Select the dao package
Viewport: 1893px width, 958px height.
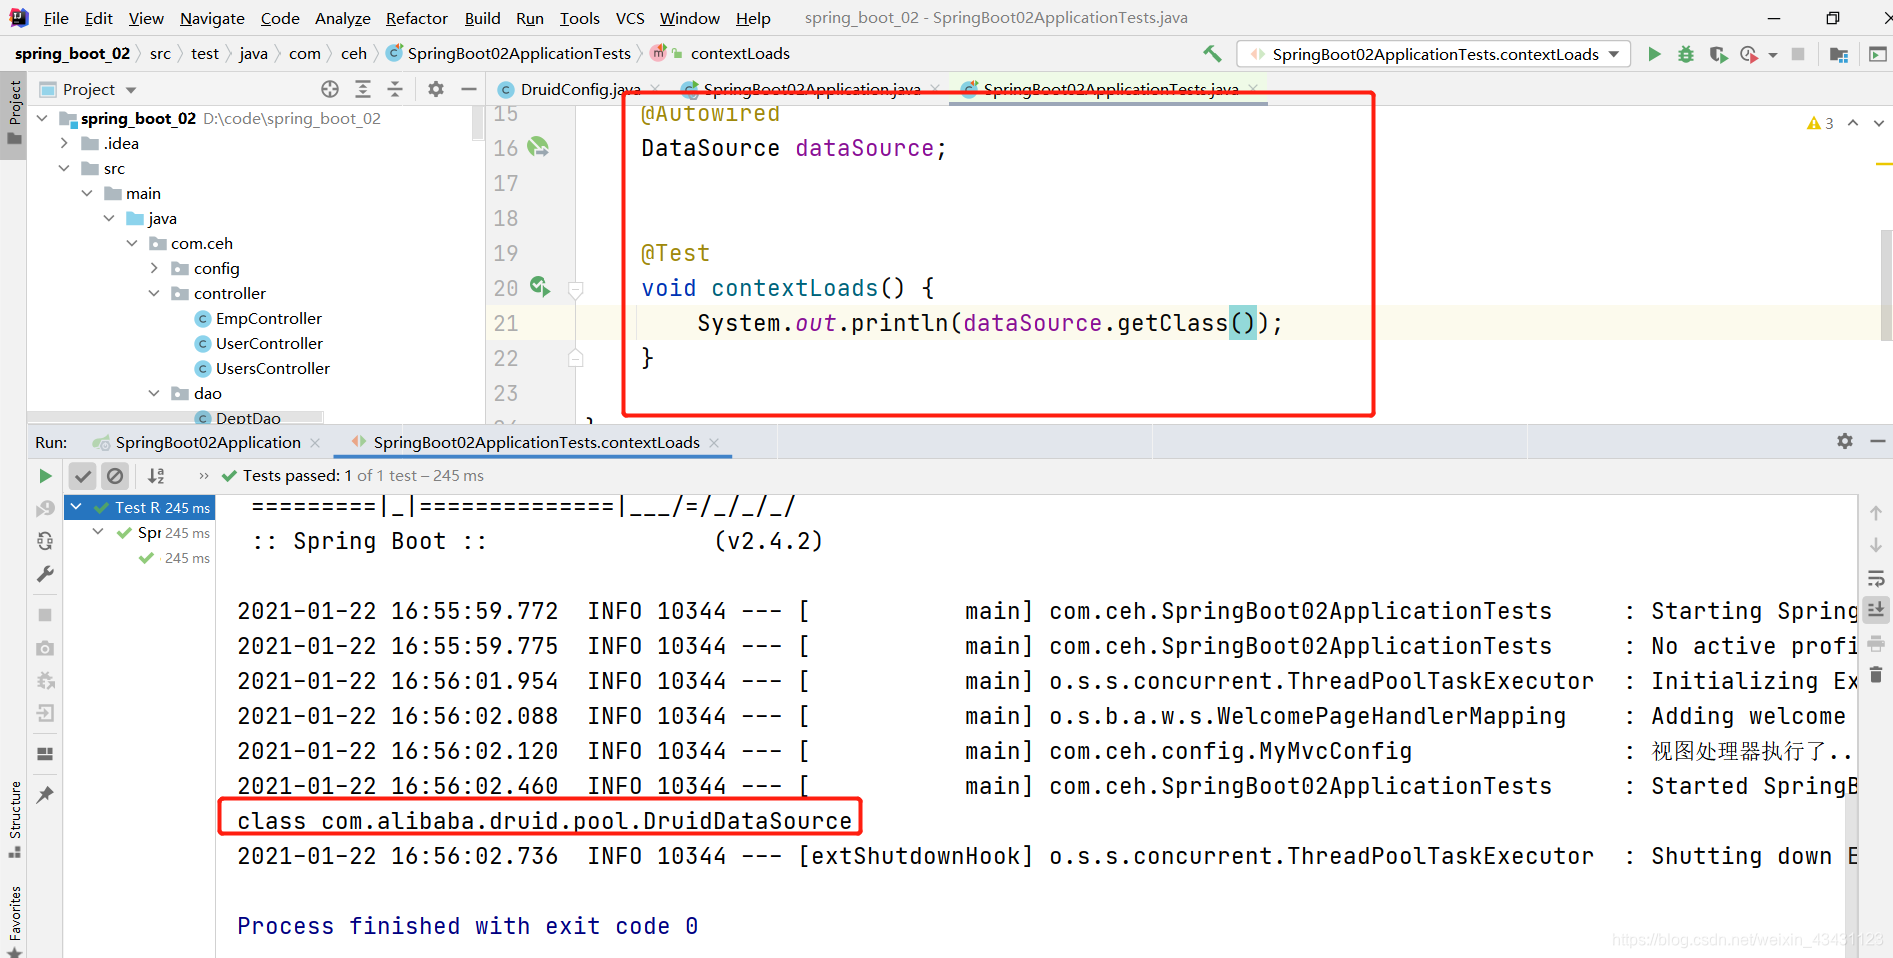coord(207,393)
